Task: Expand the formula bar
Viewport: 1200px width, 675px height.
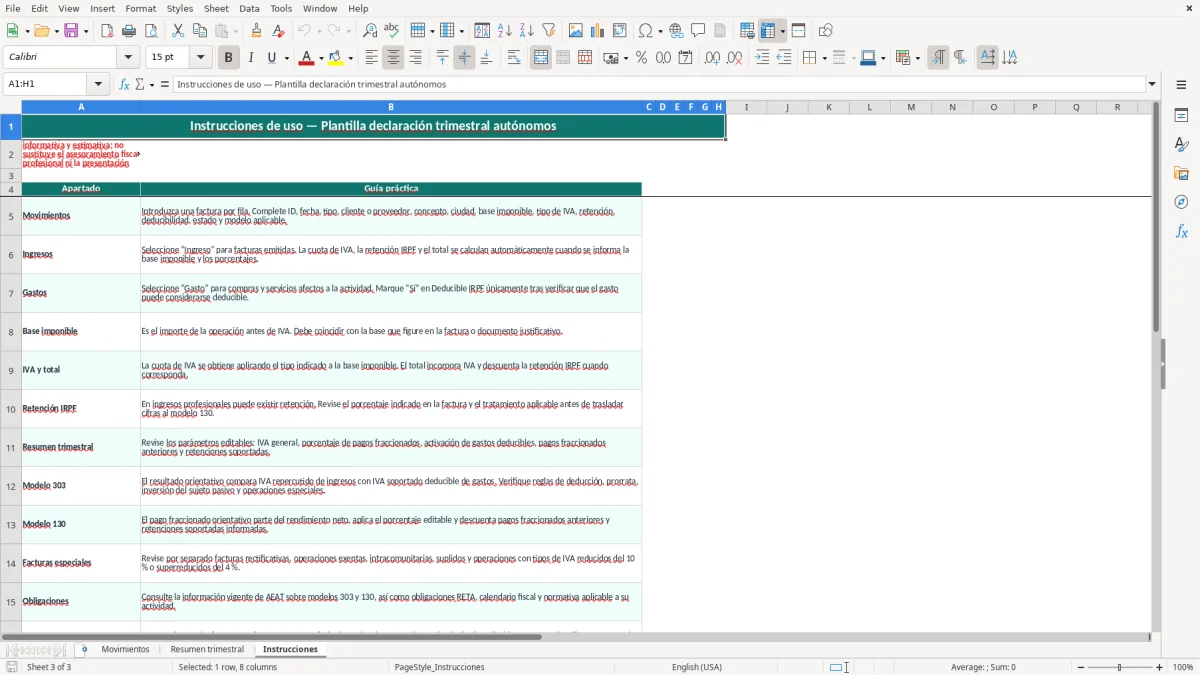Action: point(1152,84)
